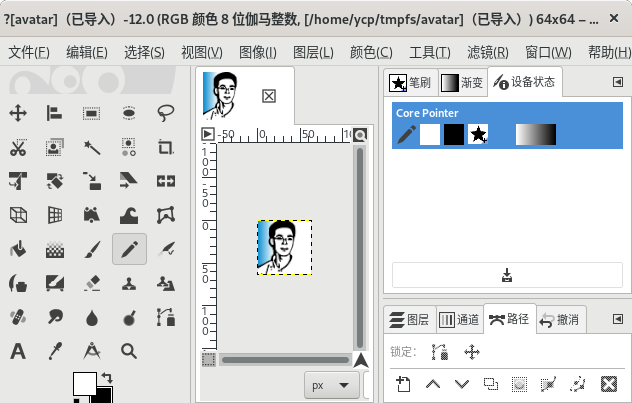Toggle lock path position
This screenshot has width=632, height=403.
[x=472, y=352]
